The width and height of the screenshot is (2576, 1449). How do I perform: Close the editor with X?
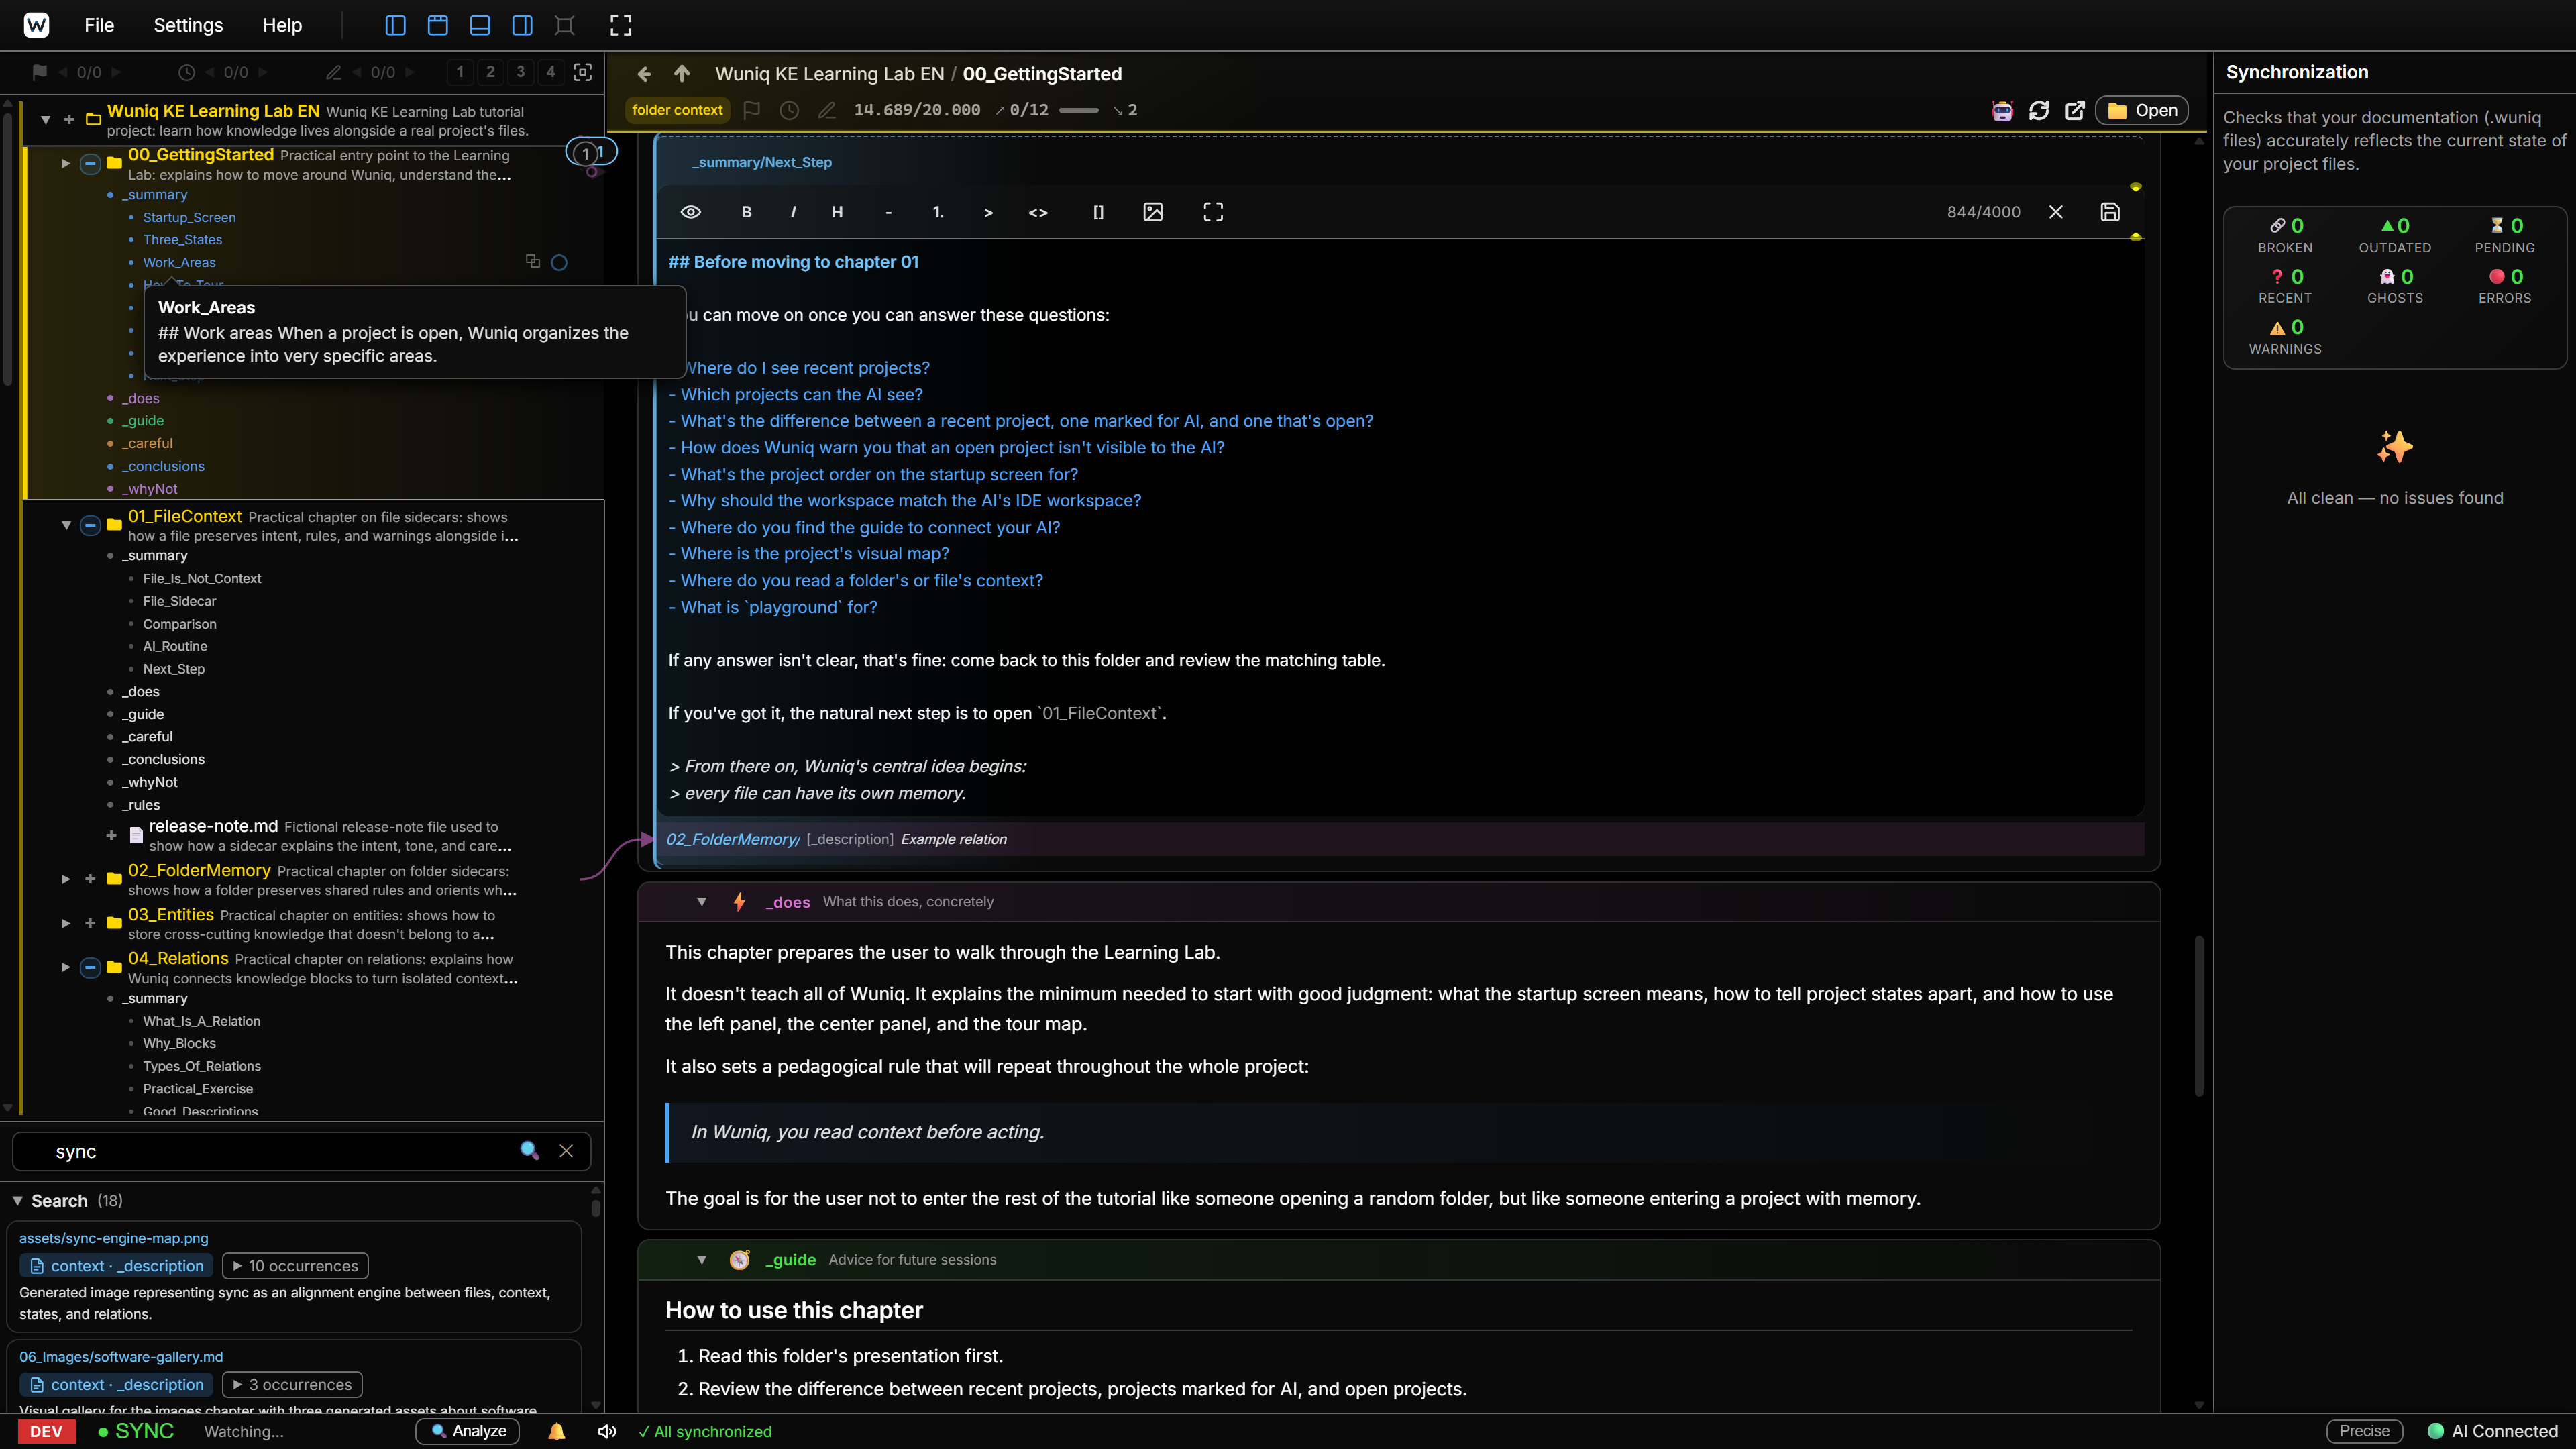pyautogui.click(x=2056, y=212)
